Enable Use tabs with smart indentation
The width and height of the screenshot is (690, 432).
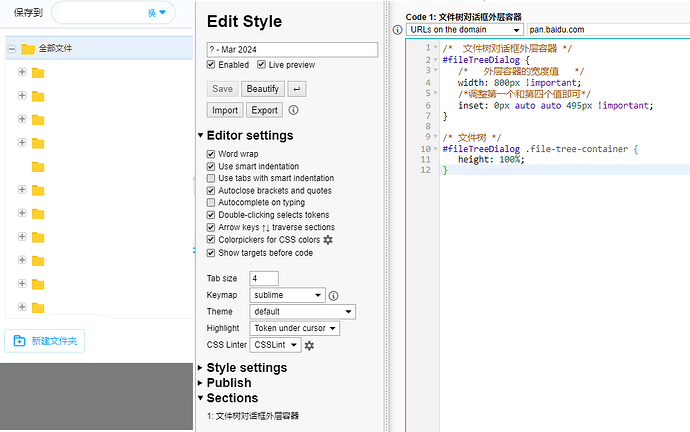211,179
